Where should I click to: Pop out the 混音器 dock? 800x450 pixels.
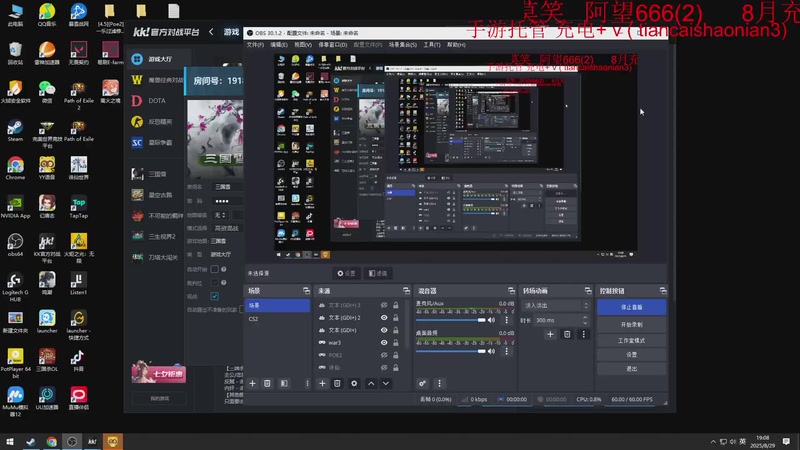tap(511, 290)
